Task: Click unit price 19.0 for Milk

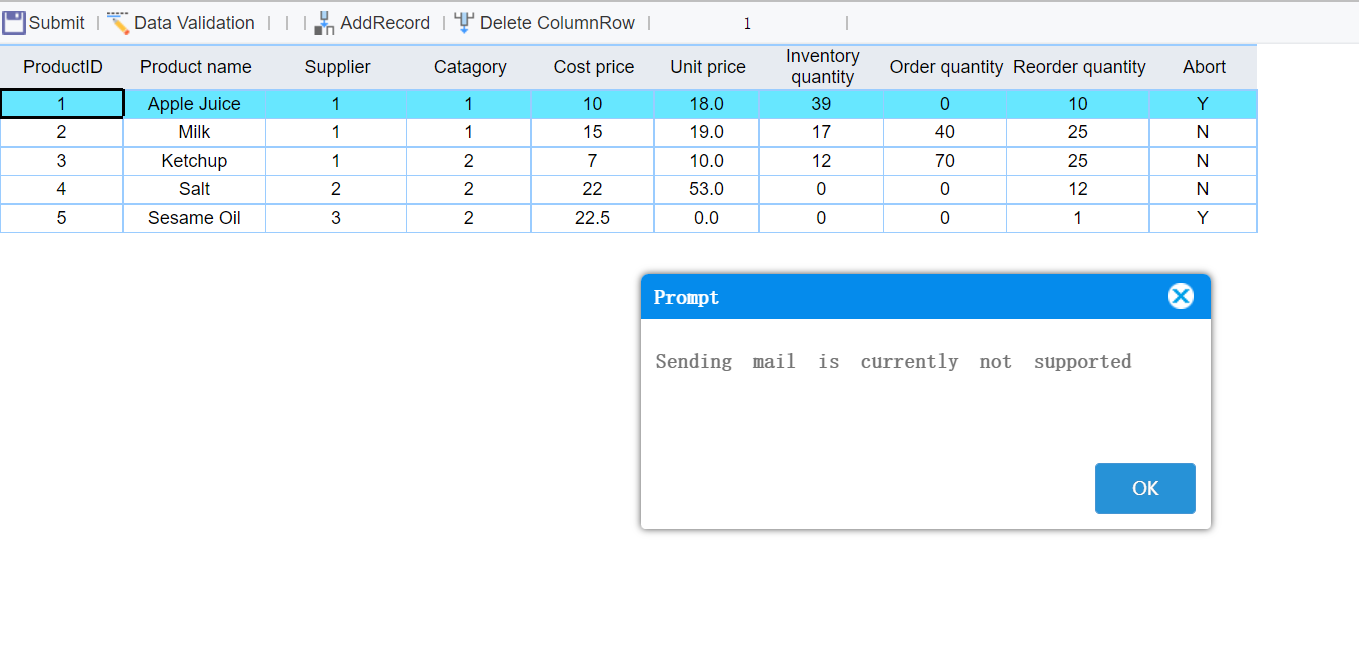Action: (x=707, y=132)
